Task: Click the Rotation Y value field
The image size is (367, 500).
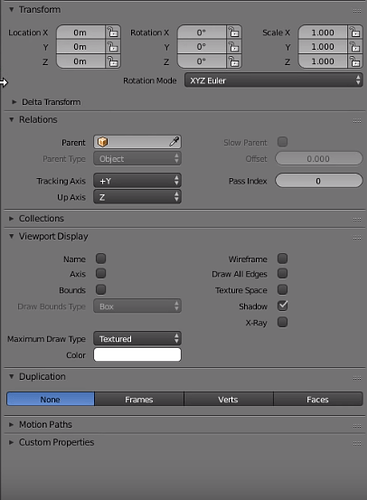Action: point(202,47)
